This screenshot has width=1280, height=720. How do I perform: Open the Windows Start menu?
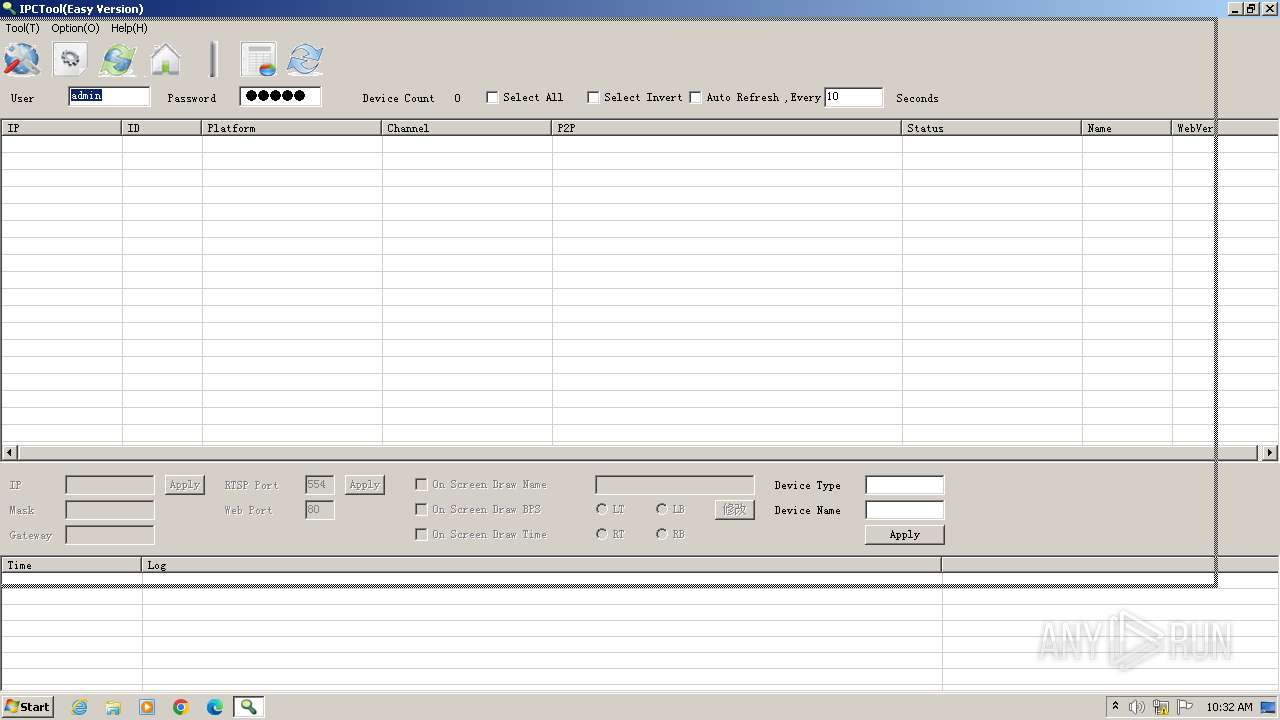(27, 707)
